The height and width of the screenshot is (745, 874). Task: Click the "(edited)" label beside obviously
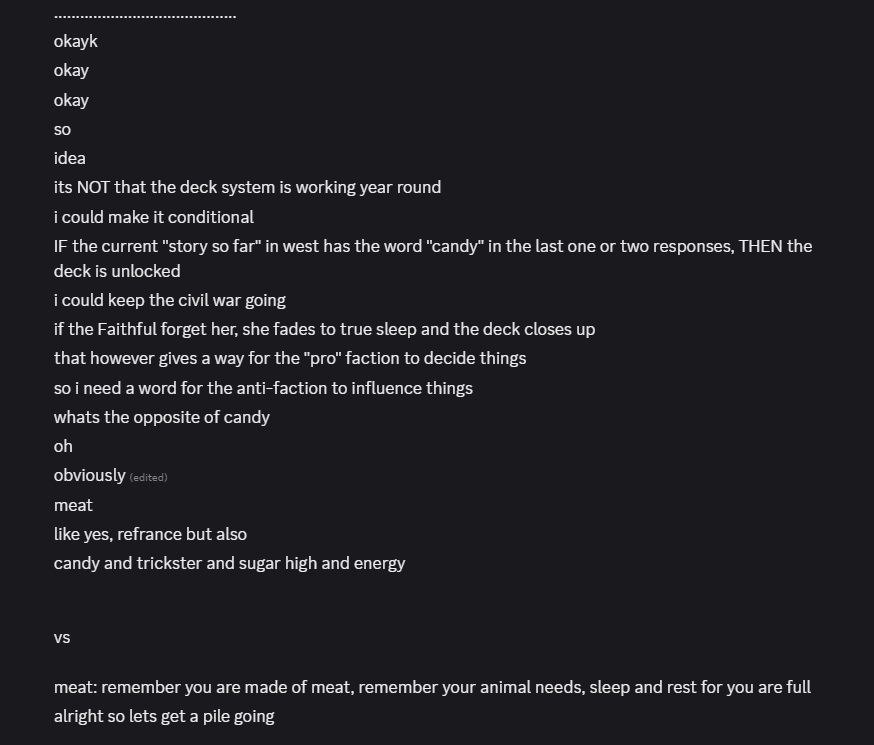click(148, 477)
